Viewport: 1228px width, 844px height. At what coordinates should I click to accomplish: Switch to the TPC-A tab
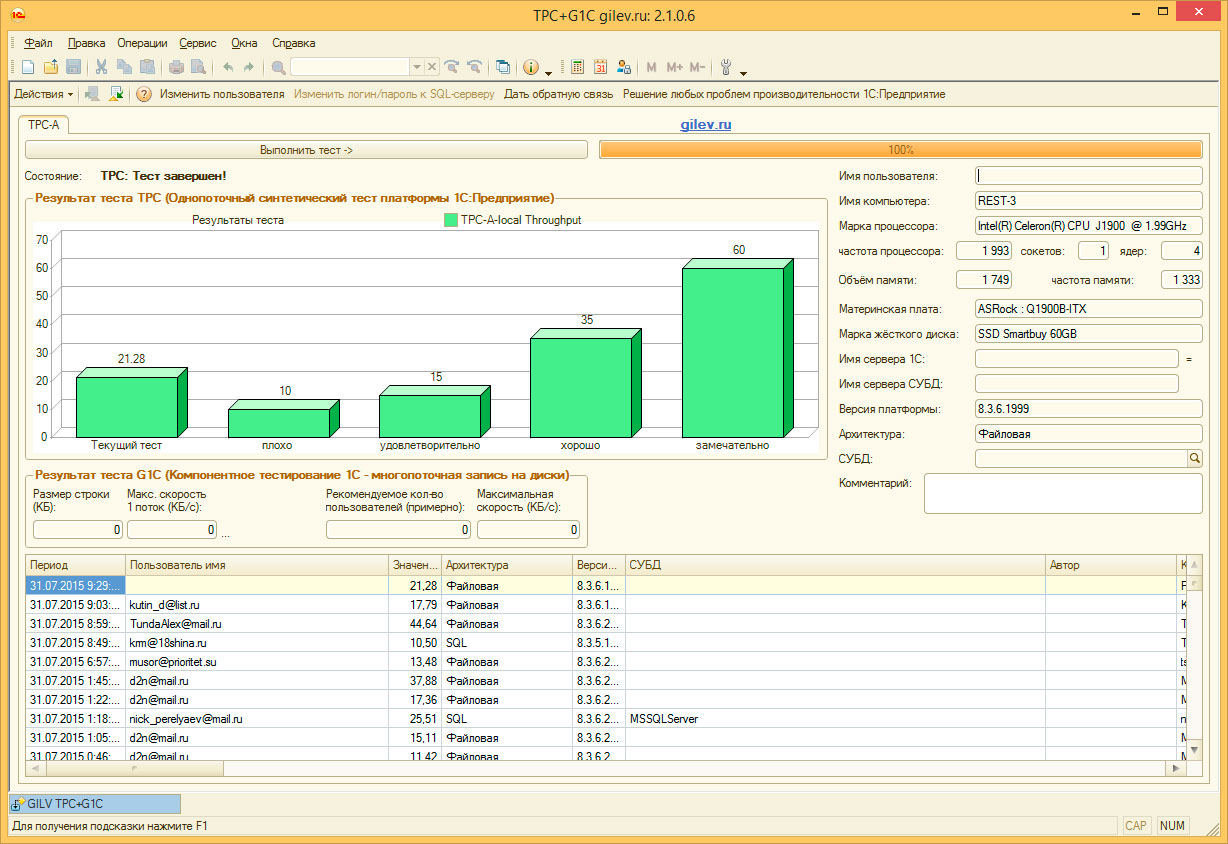click(43, 125)
